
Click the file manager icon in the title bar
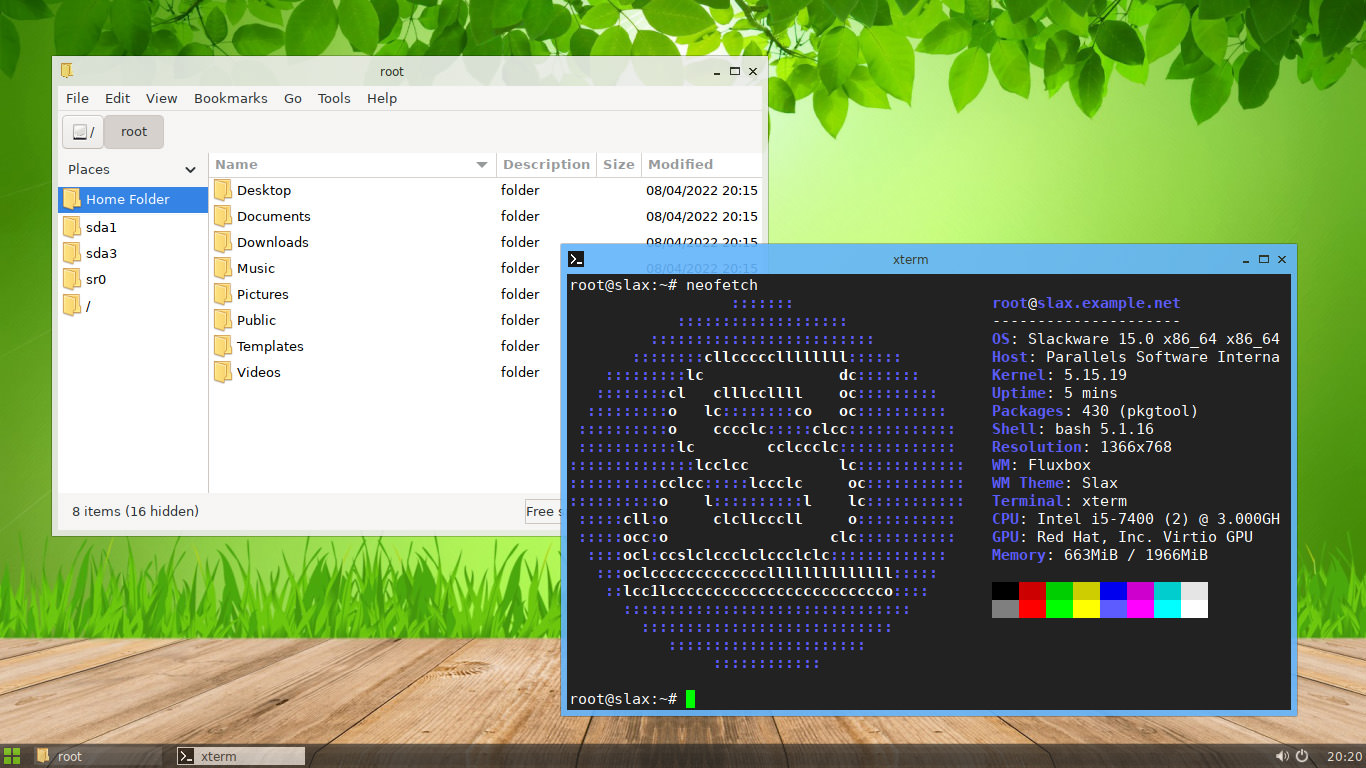point(67,71)
